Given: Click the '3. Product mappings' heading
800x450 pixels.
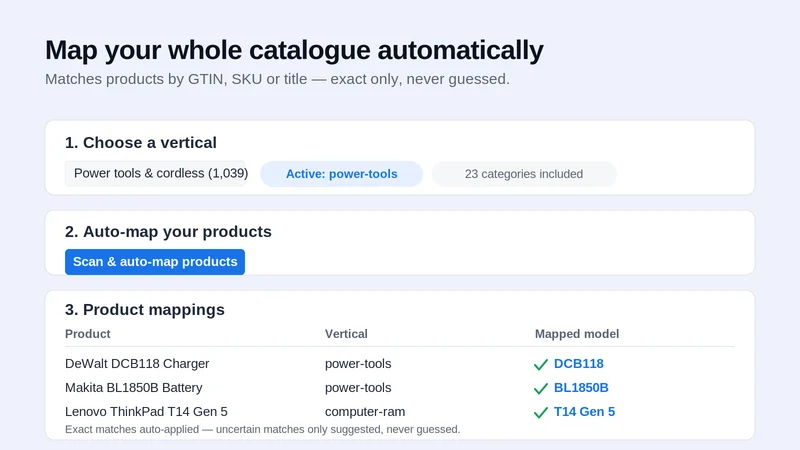Looking at the screenshot, I should (145, 310).
